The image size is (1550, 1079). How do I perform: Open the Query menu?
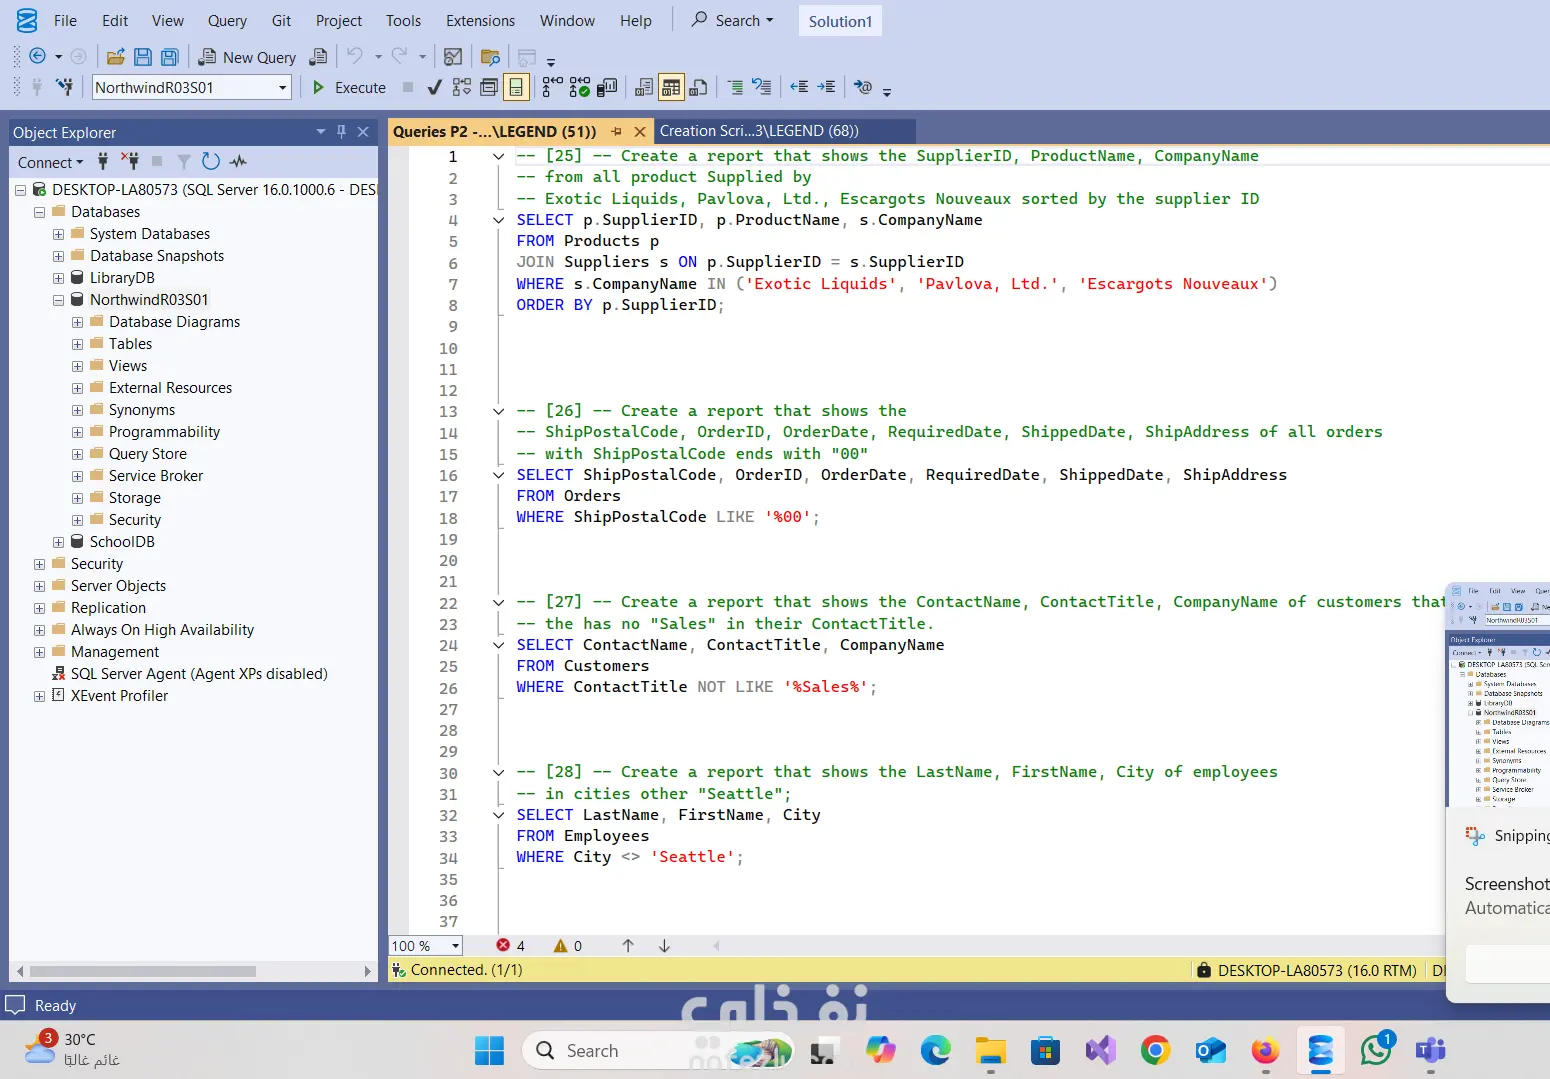pos(227,21)
